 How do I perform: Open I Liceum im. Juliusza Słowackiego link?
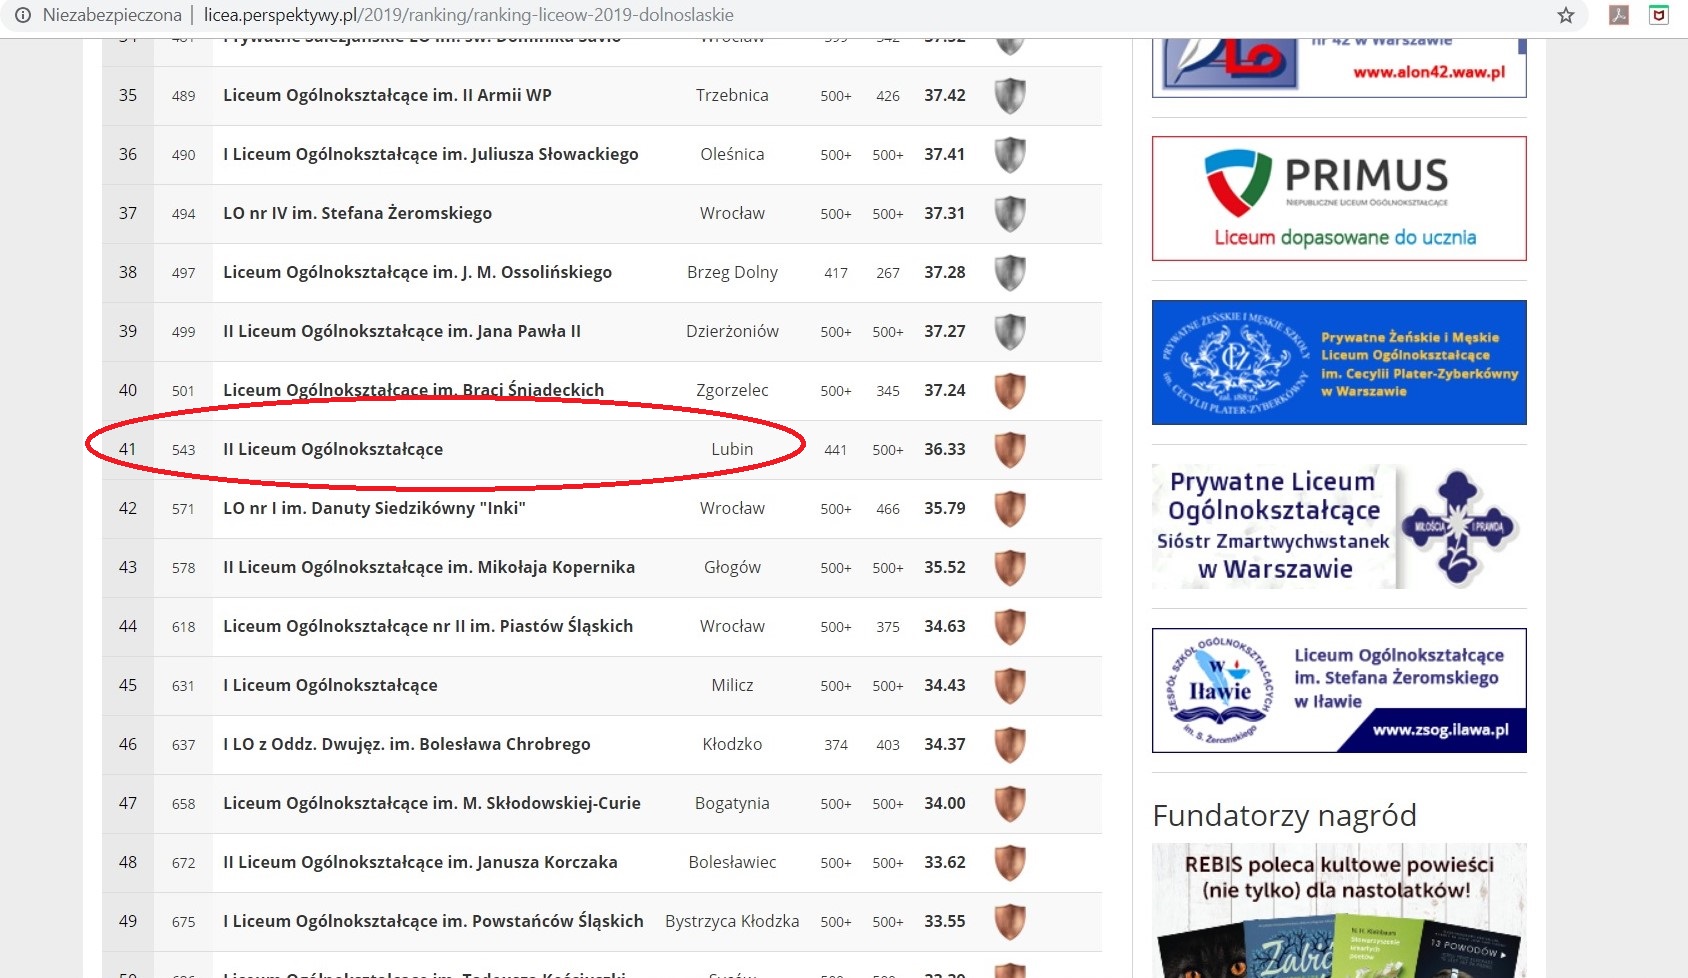430,155
